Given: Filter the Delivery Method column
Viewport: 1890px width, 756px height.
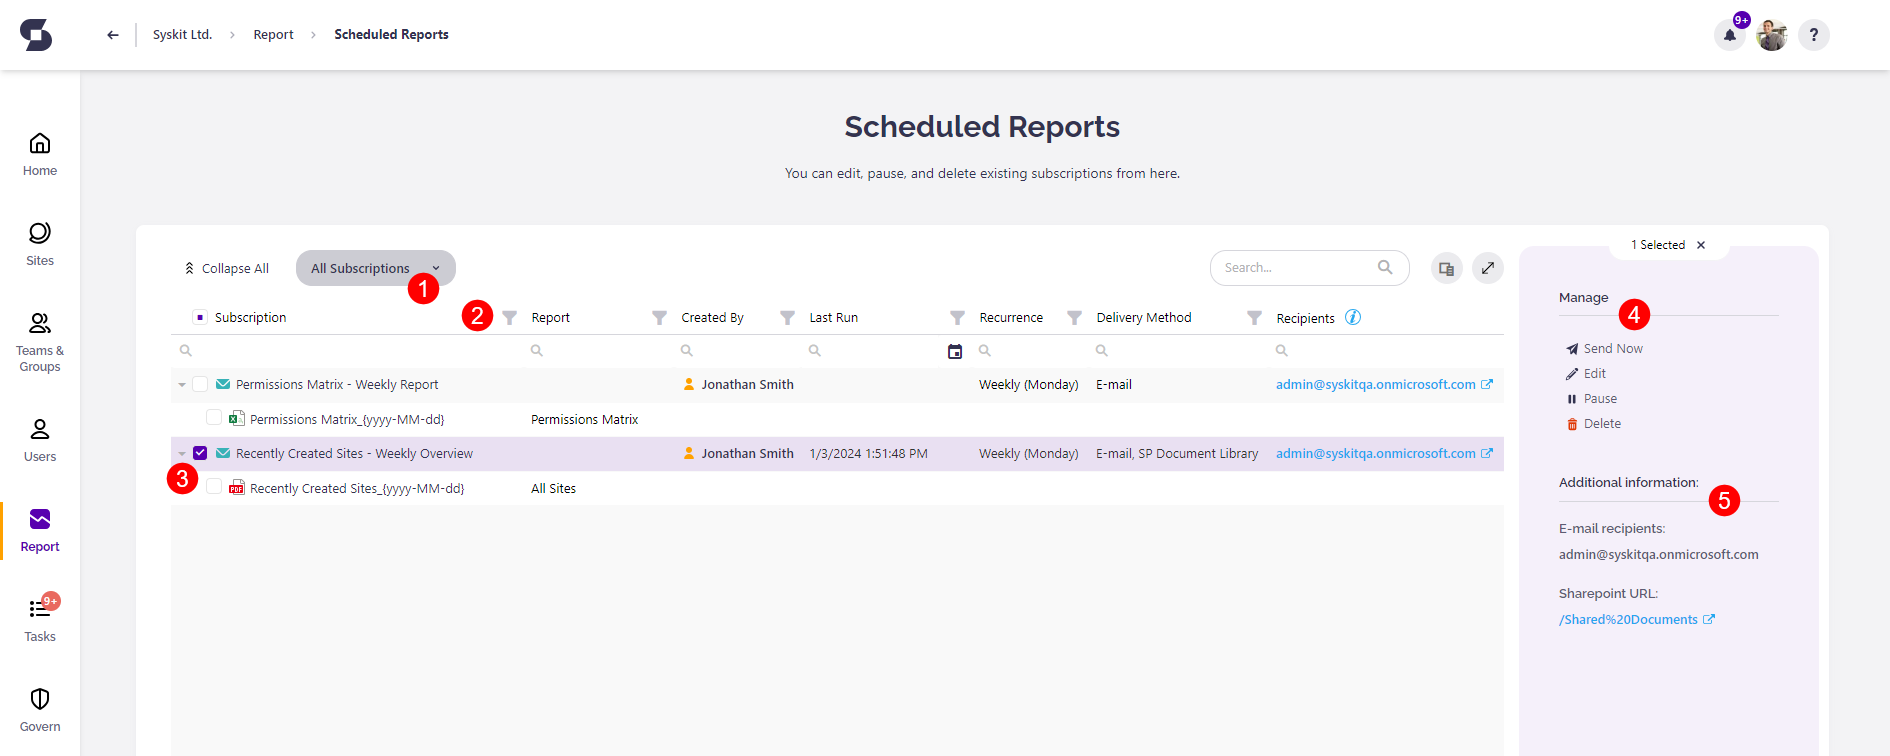Looking at the screenshot, I should 1254,318.
